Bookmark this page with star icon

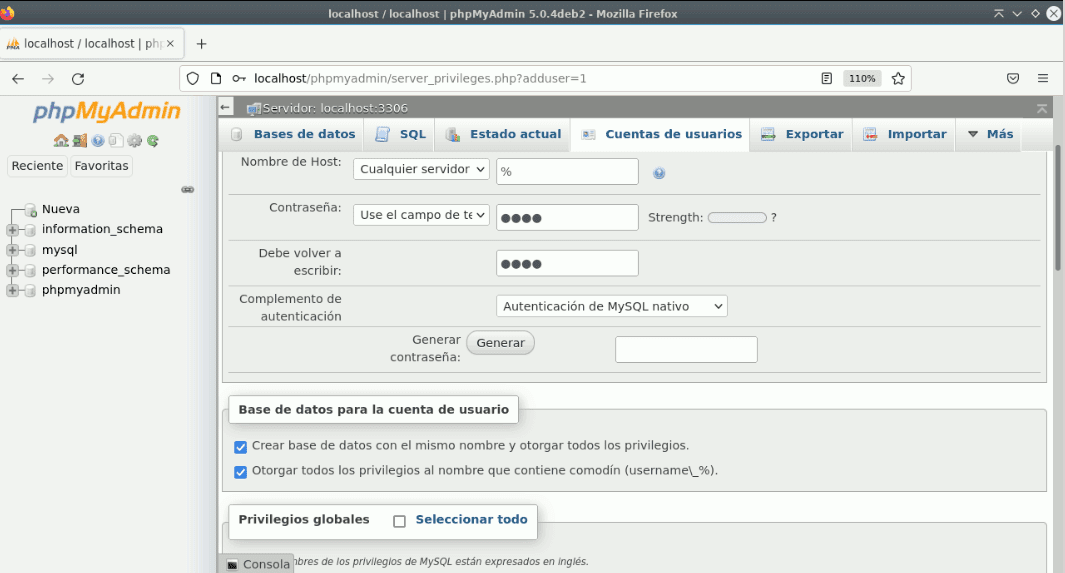[898, 79]
